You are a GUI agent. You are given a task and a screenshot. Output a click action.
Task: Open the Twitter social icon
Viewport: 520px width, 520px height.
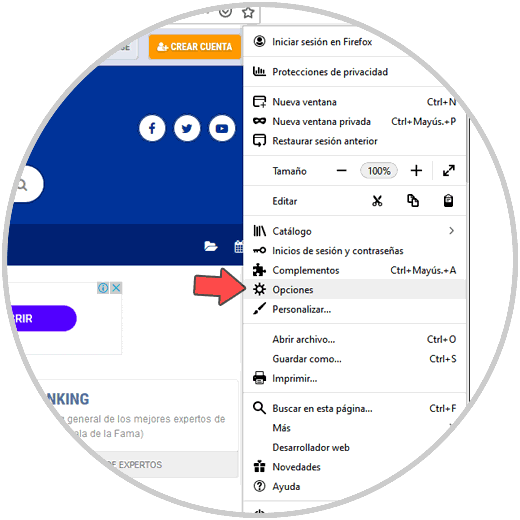click(x=187, y=128)
